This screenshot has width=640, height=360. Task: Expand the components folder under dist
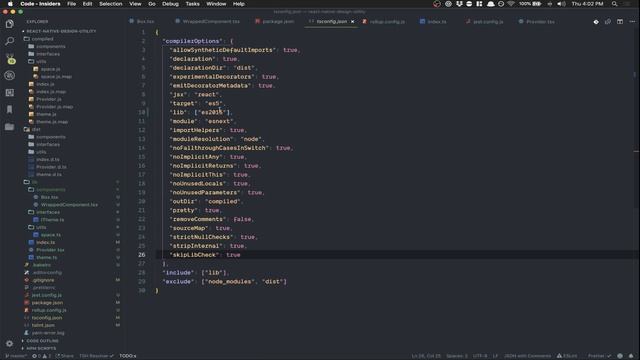coord(47,137)
